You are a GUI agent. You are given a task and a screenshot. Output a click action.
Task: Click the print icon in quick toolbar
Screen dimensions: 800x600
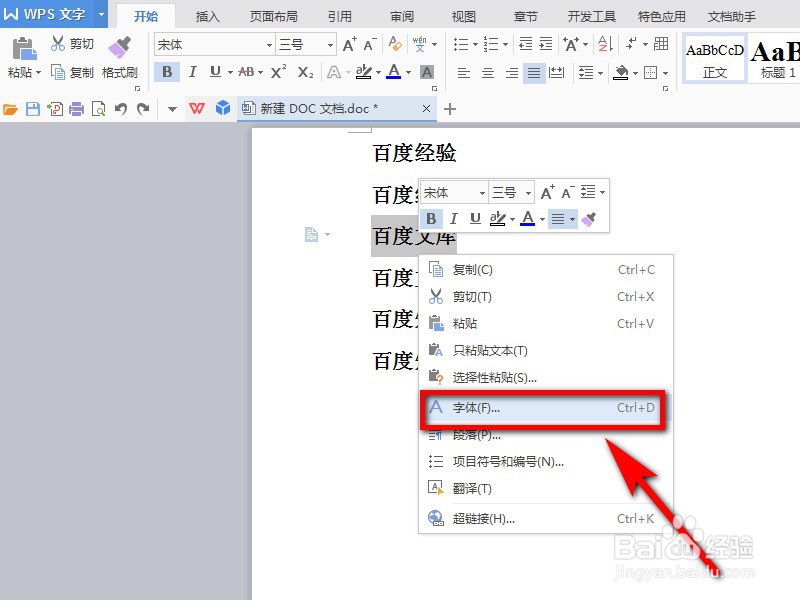77,109
